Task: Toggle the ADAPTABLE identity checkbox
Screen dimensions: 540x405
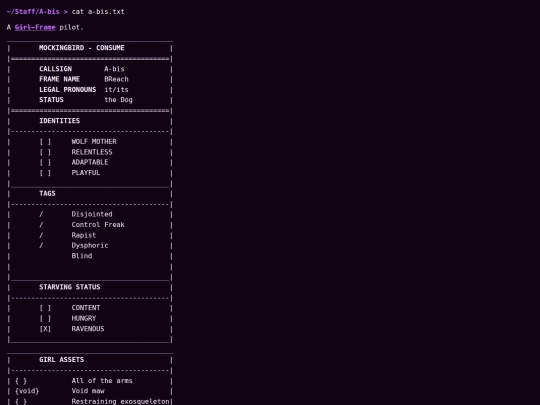Action: point(45,162)
